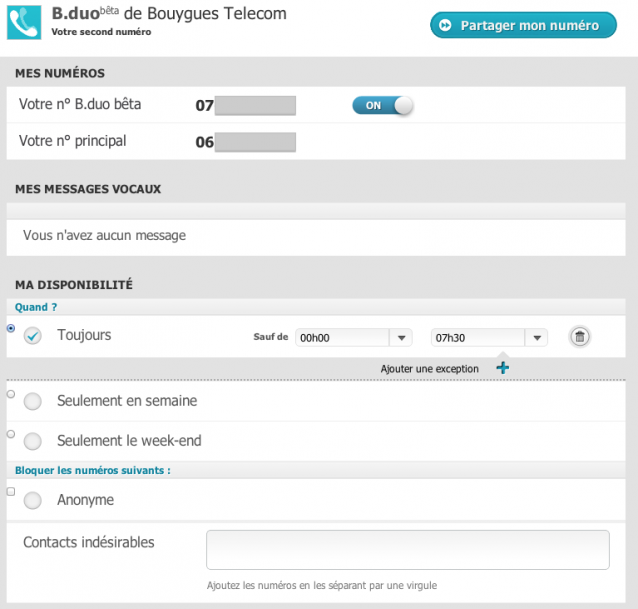Click the blue plus icon to add exception
This screenshot has width=638, height=609.
pos(503,368)
